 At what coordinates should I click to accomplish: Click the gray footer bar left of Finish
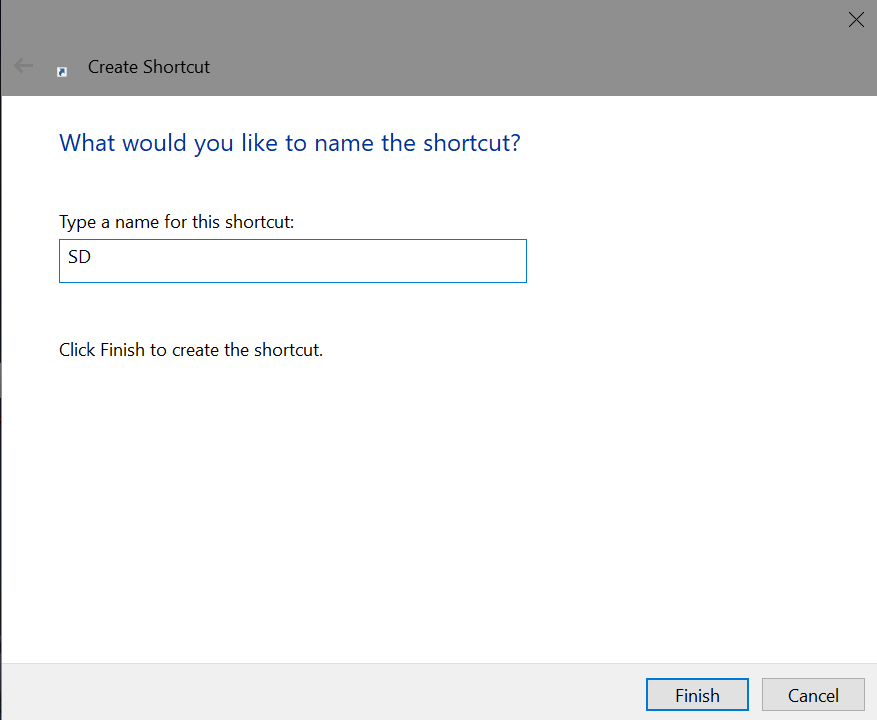point(323,693)
